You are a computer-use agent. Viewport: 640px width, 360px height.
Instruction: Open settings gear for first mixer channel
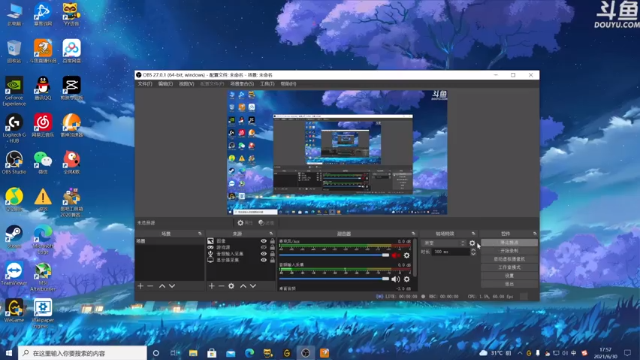(x=407, y=256)
